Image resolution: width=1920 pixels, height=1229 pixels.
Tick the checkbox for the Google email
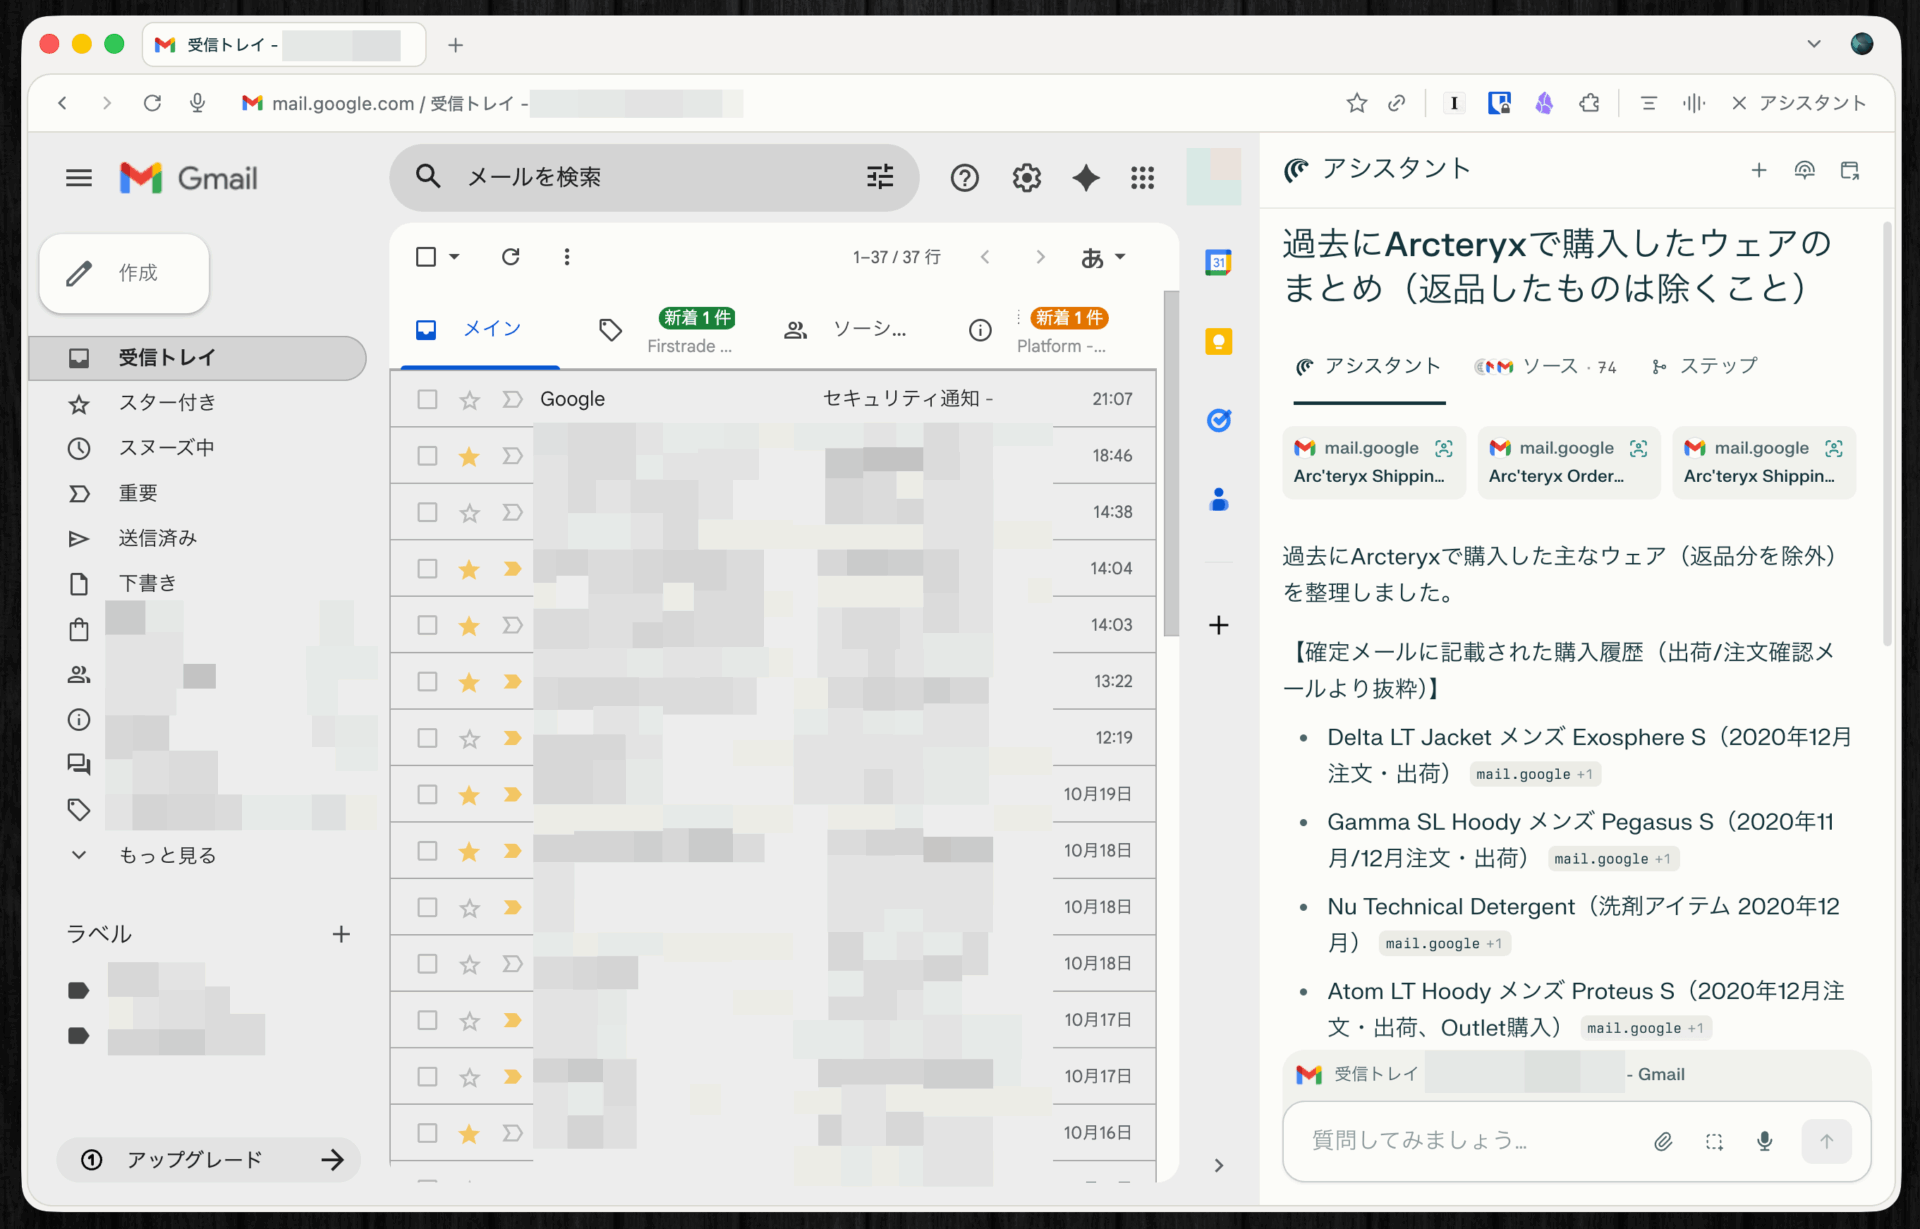[427, 399]
